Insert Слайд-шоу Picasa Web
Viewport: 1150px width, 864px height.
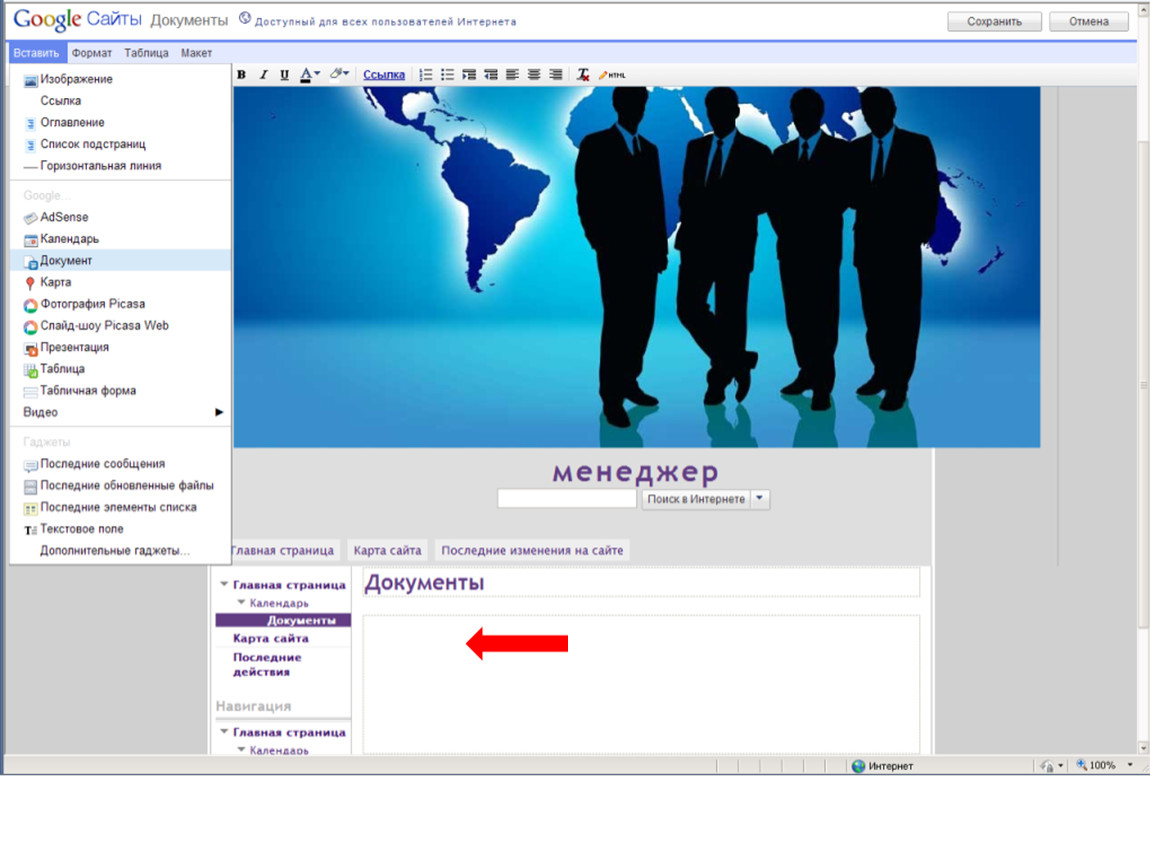tap(120, 325)
